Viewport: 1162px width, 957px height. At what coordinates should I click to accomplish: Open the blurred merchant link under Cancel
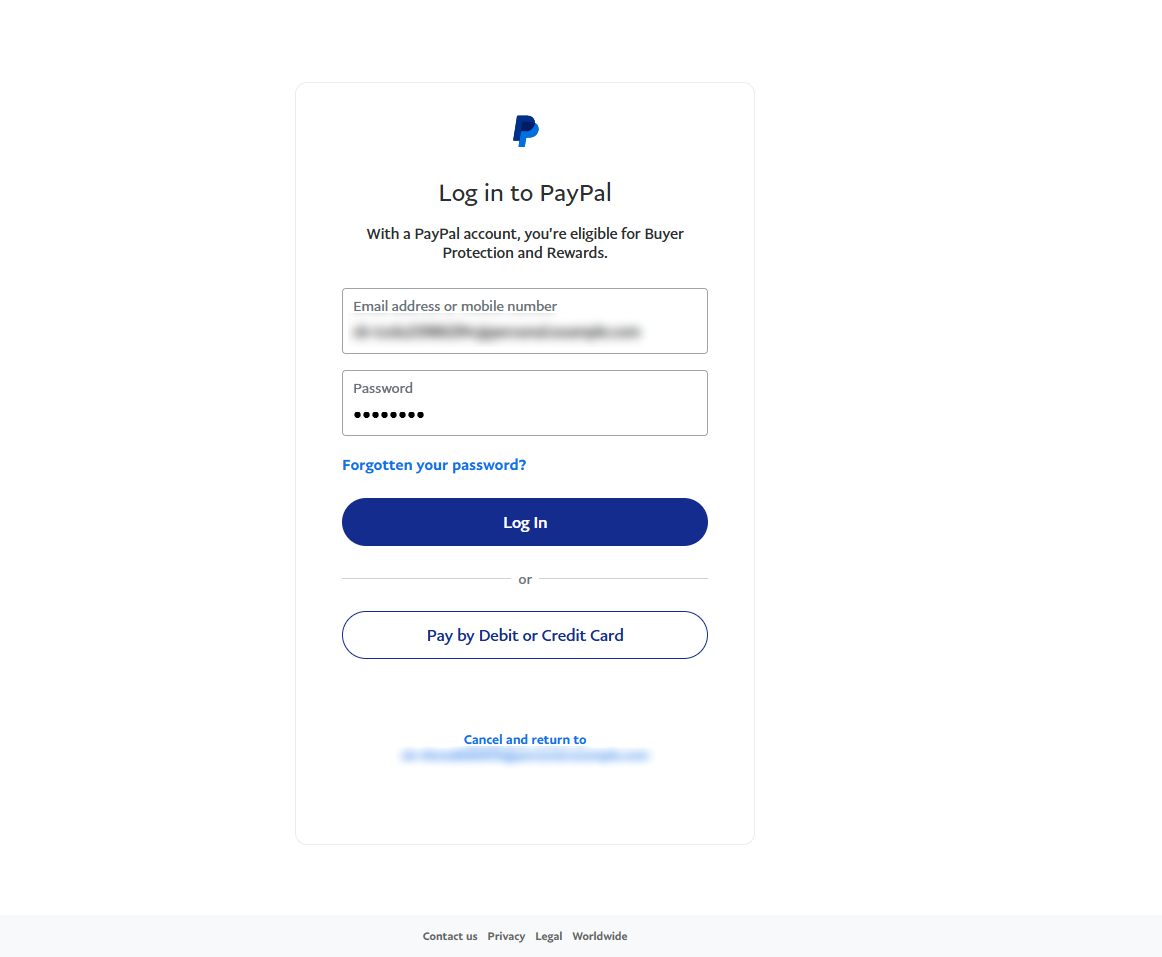(x=525, y=755)
